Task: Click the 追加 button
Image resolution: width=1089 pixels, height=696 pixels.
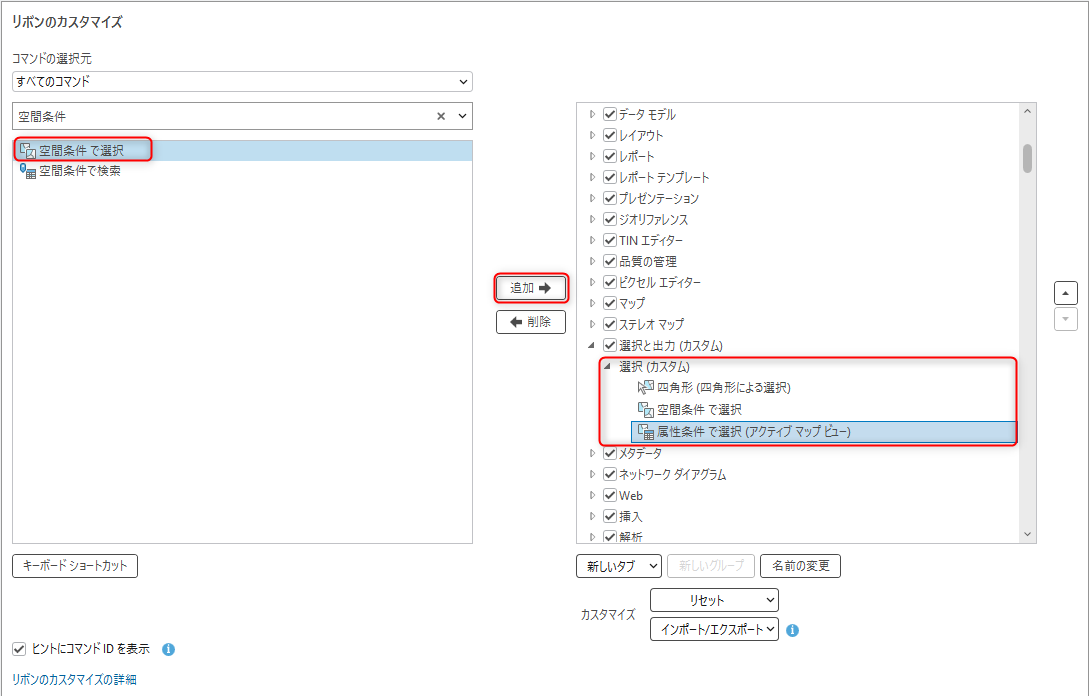Action: [x=531, y=288]
